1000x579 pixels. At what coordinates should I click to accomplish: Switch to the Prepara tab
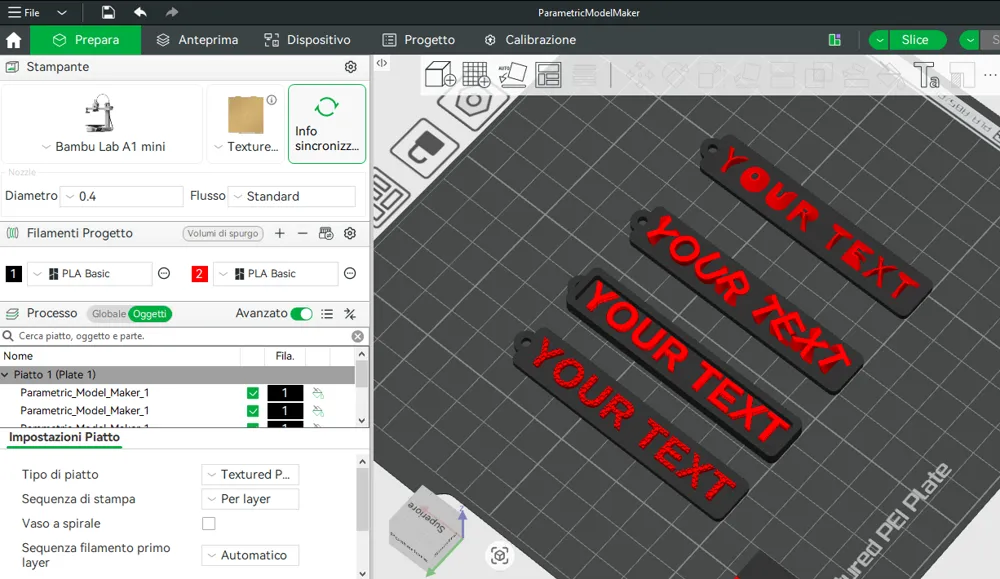click(85, 40)
